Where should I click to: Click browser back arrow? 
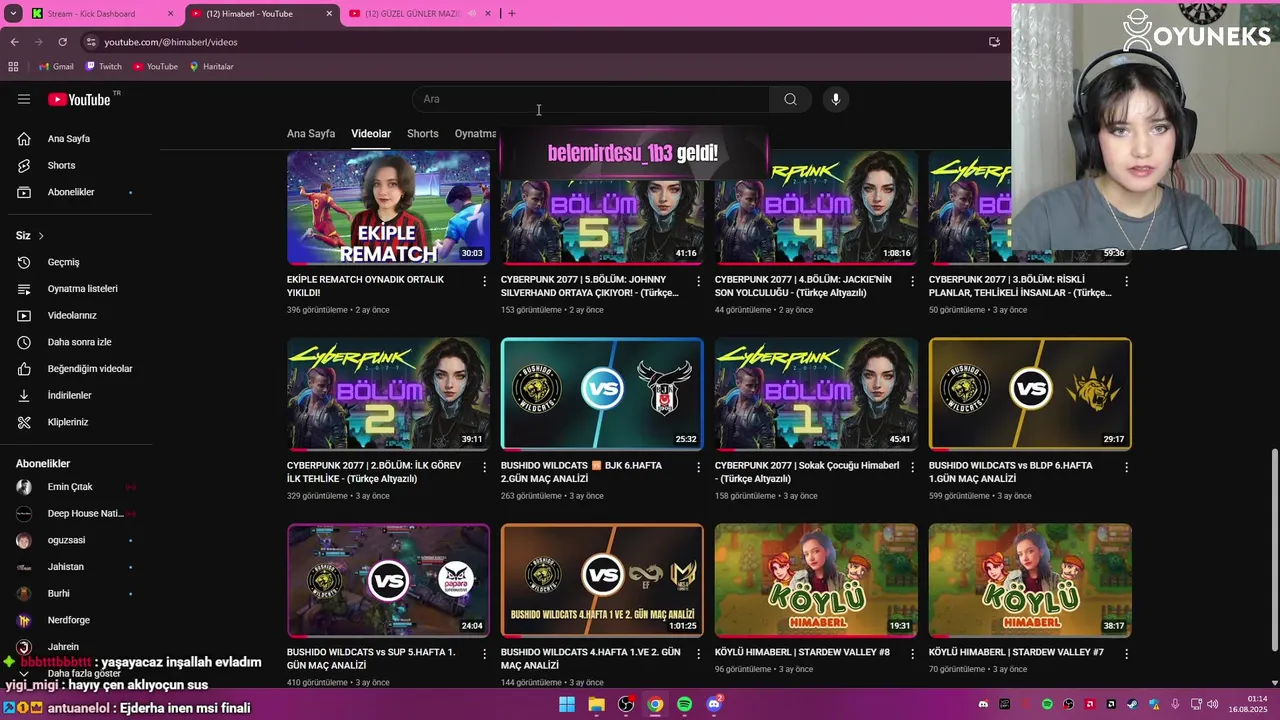click(14, 42)
